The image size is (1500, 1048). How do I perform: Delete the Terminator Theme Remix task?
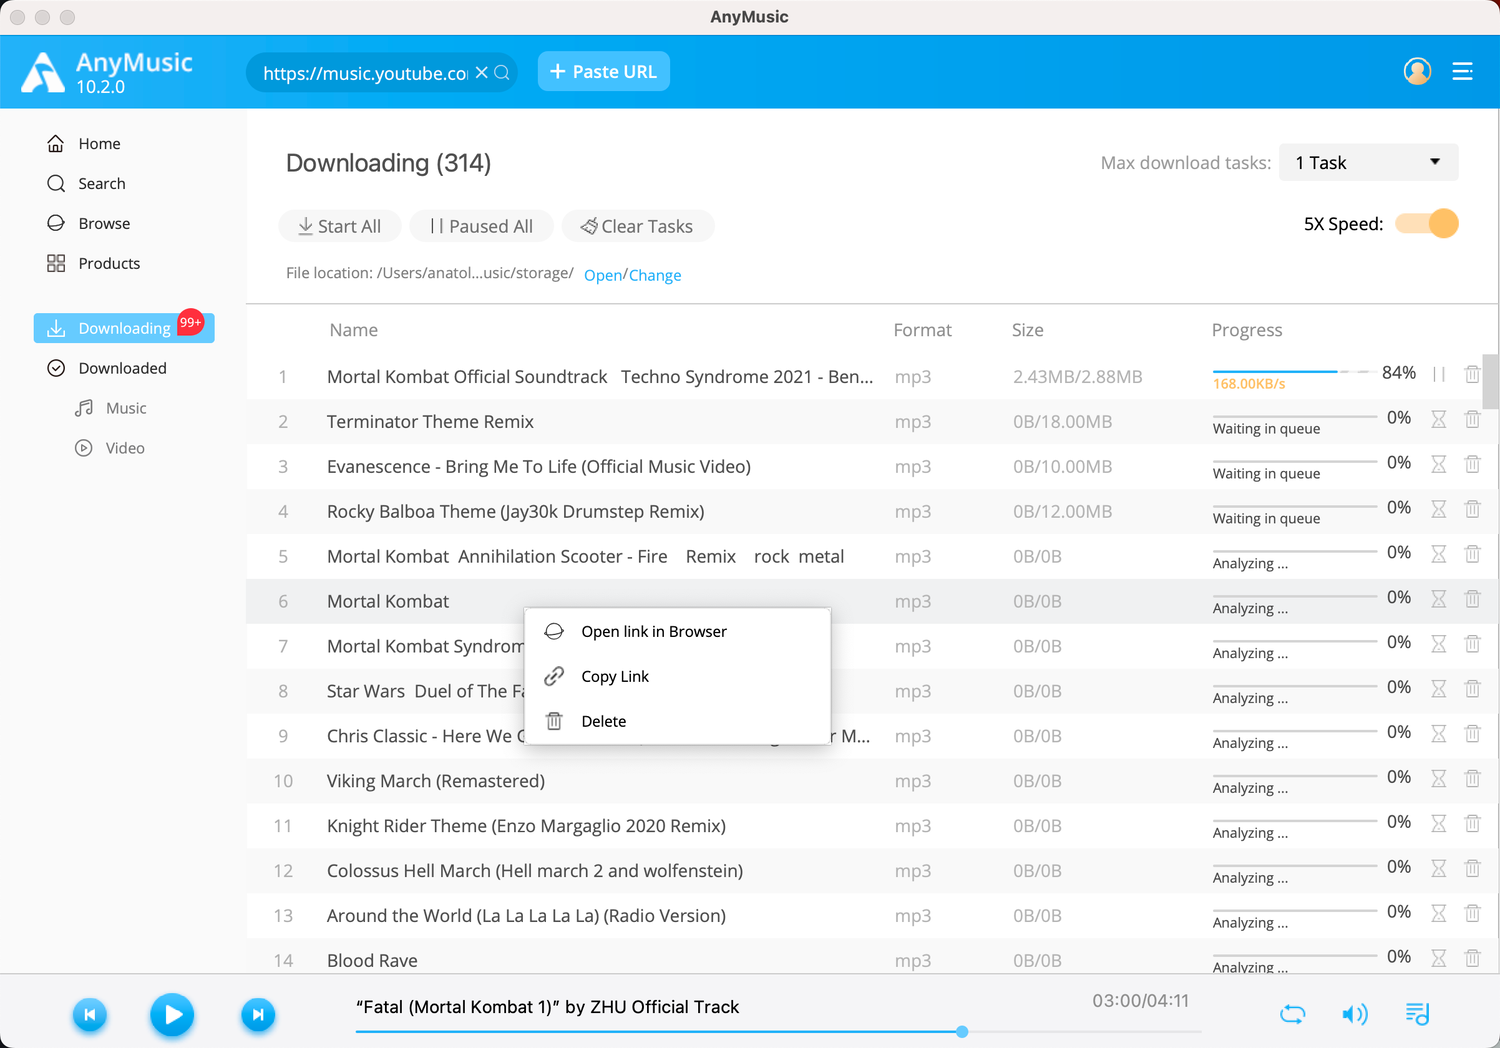[1472, 419]
